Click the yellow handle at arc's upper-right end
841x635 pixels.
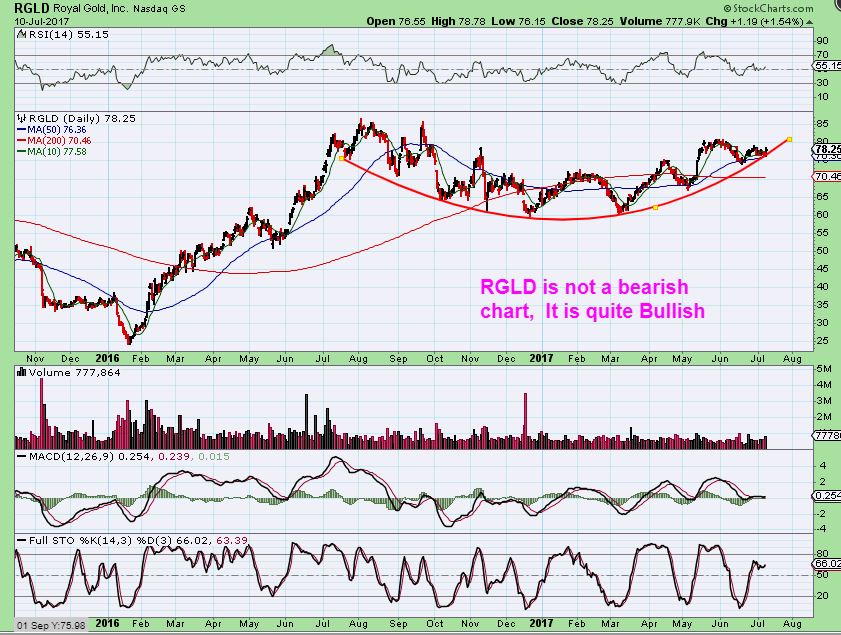pos(789,139)
